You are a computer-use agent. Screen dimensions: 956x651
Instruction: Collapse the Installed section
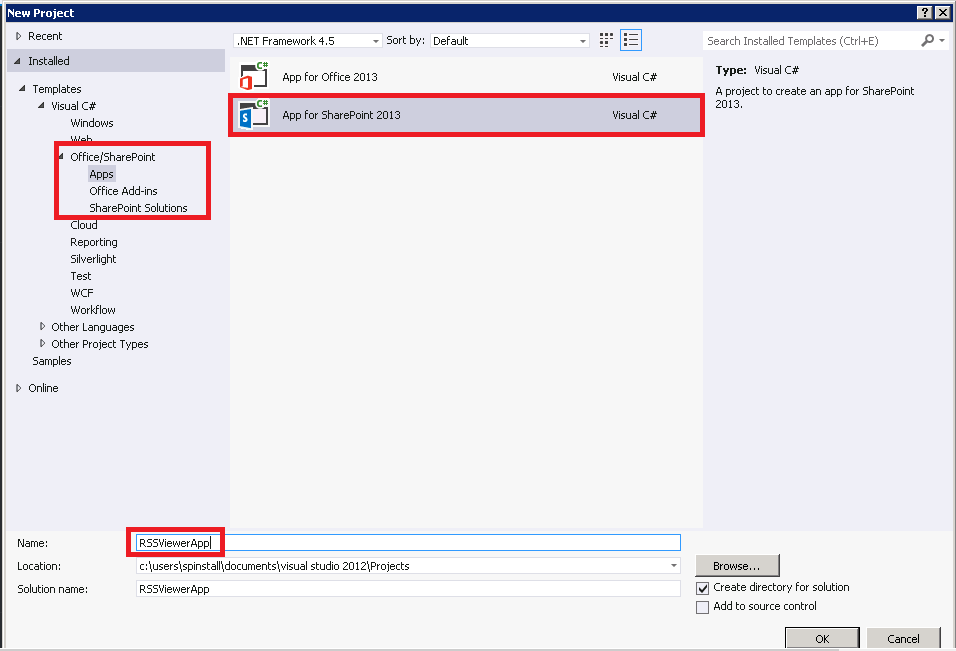point(17,61)
